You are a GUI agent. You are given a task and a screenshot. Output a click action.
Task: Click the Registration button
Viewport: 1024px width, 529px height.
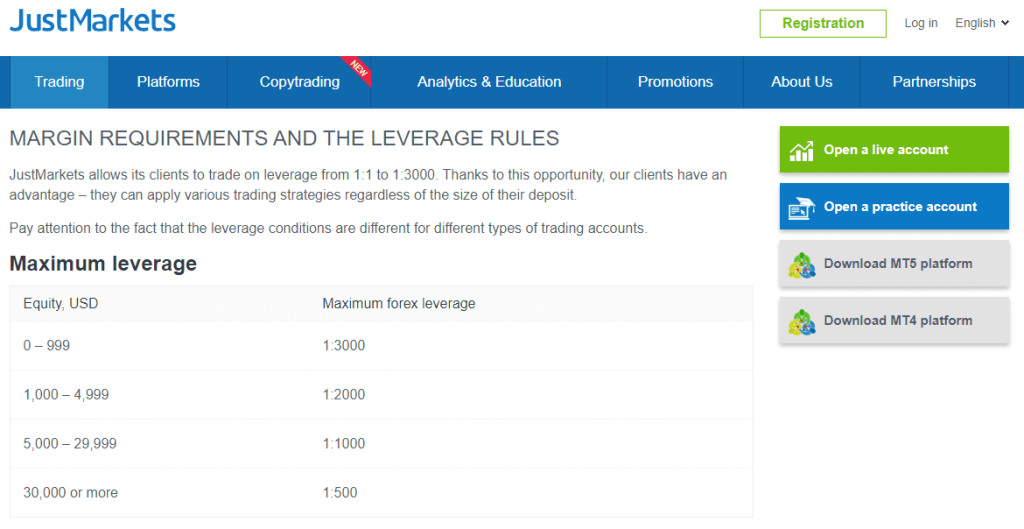[823, 24]
